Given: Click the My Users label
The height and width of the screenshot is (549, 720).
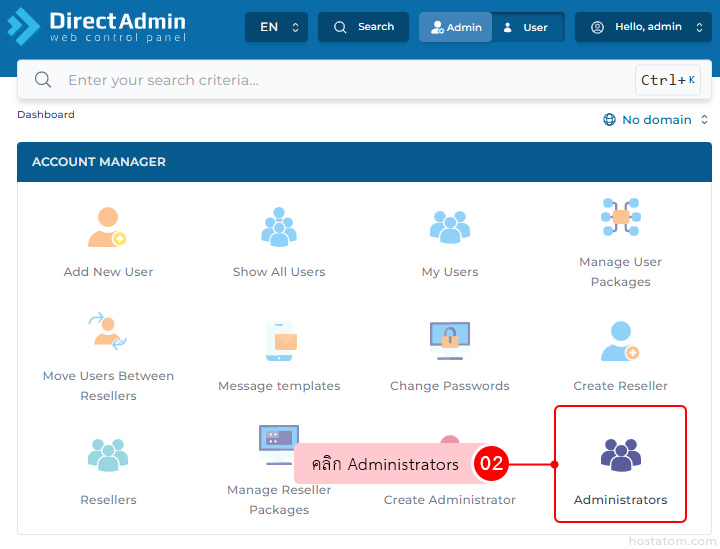Looking at the screenshot, I should [x=450, y=272].
